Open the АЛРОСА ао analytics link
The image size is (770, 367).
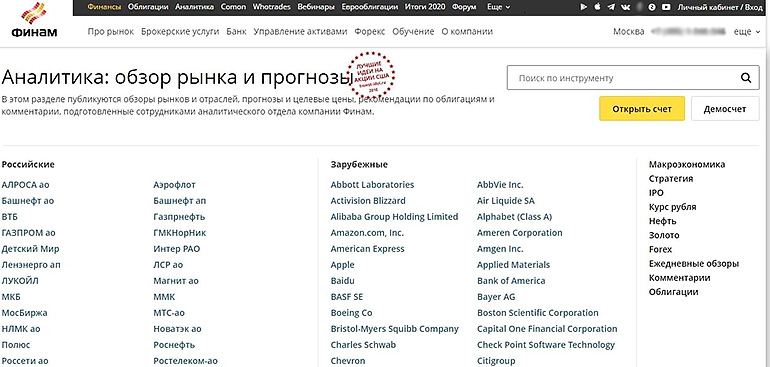(26, 185)
